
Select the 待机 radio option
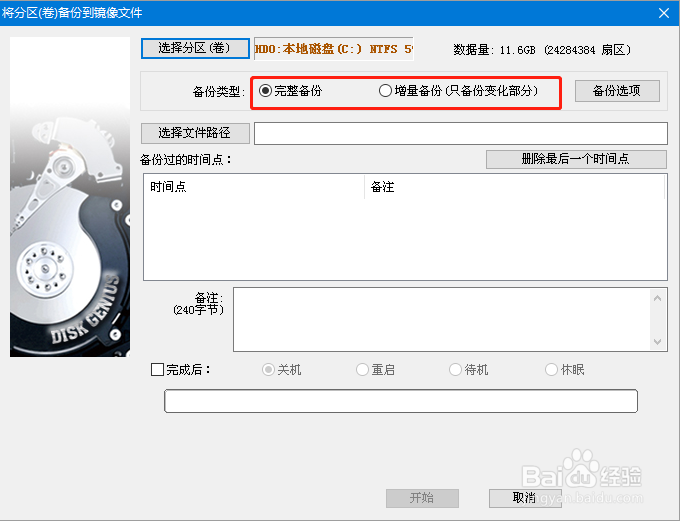[468, 370]
